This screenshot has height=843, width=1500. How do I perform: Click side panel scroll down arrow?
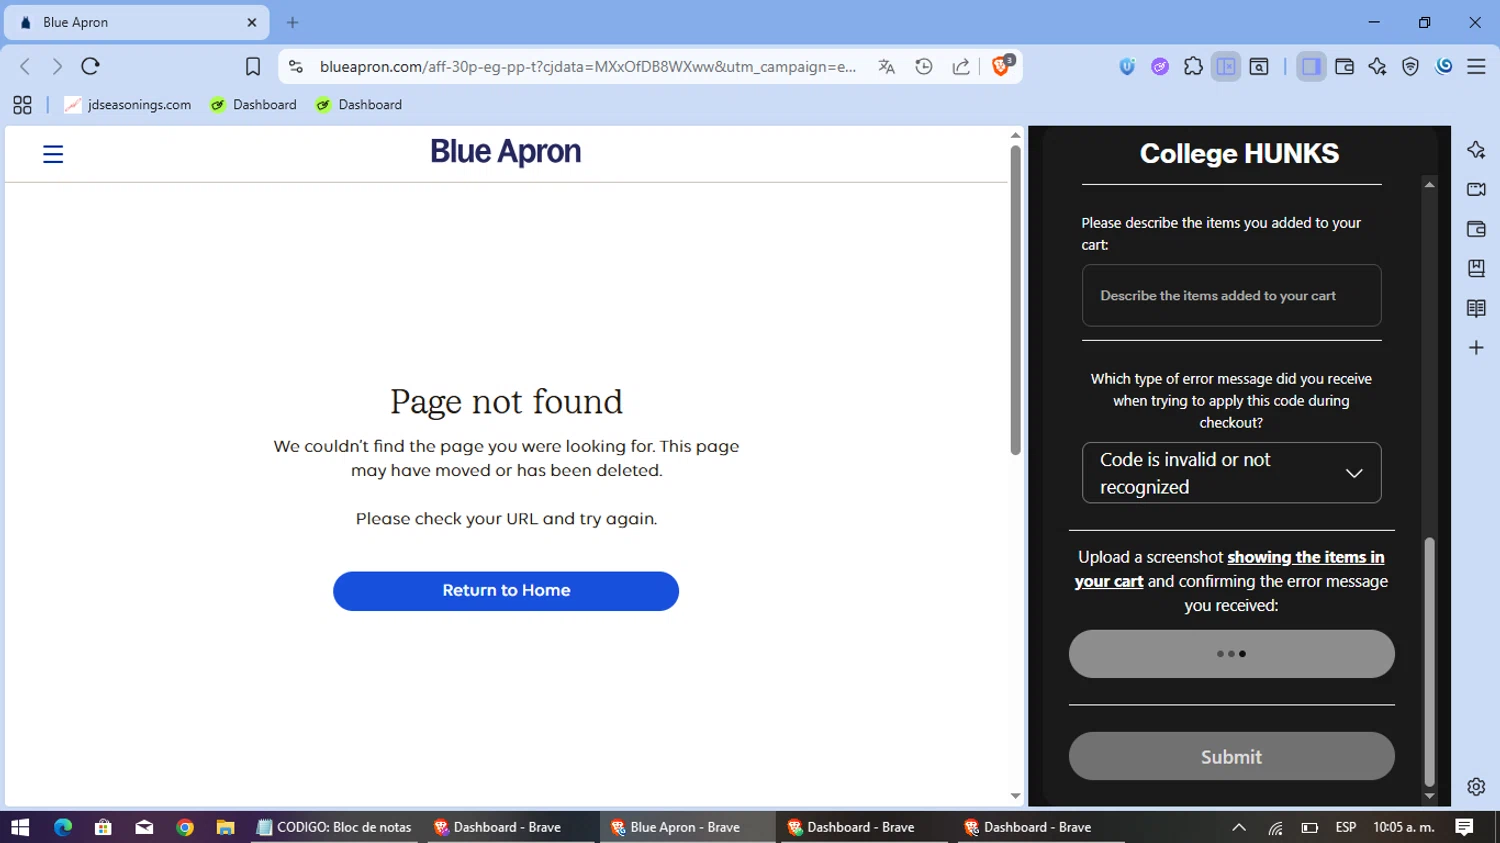[1429, 796]
